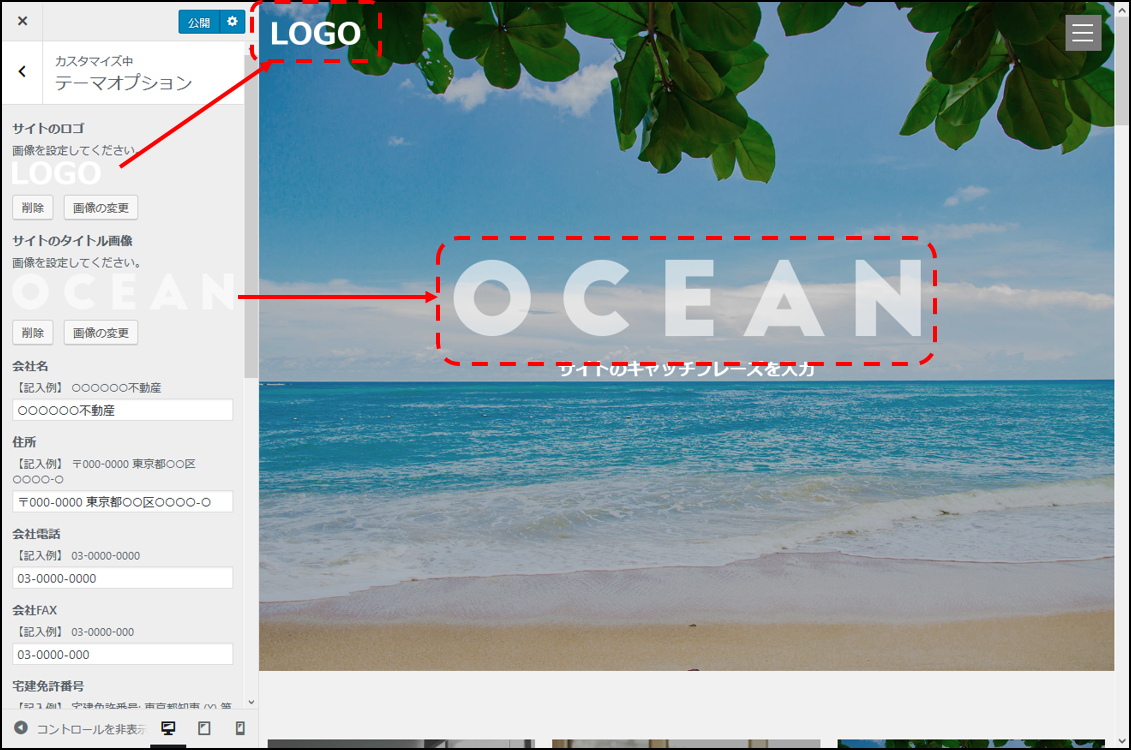Focus the 住所 address input field
Viewport: 1131px width, 750px height.
click(123, 502)
